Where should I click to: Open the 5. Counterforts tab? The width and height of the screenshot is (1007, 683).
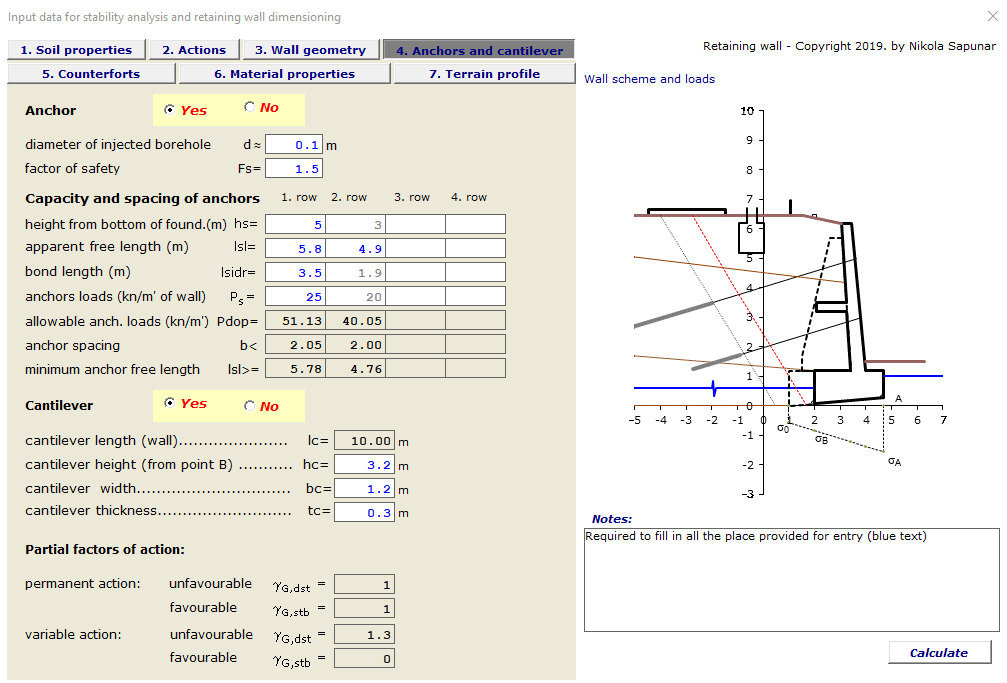[x=91, y=74]
